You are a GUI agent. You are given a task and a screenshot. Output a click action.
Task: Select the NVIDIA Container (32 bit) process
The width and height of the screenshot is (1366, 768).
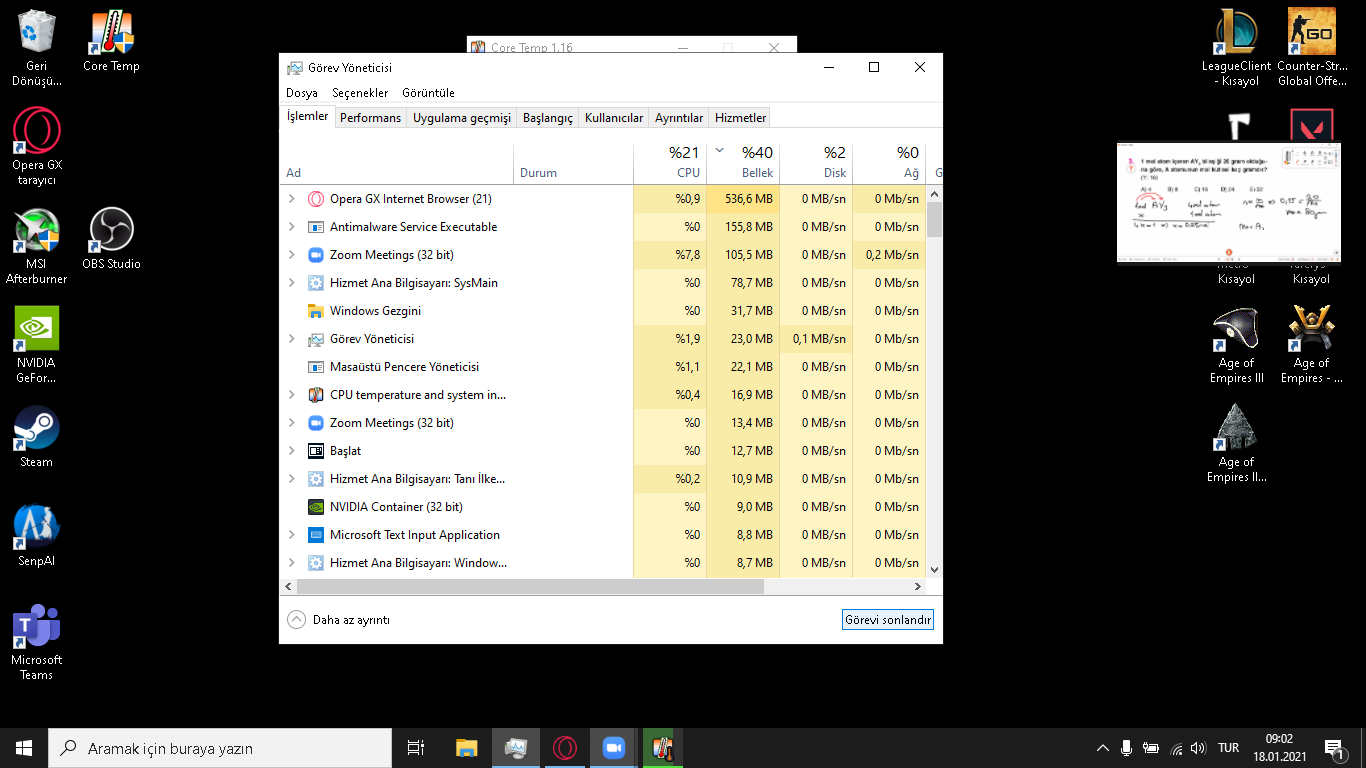tap(603, 507)
